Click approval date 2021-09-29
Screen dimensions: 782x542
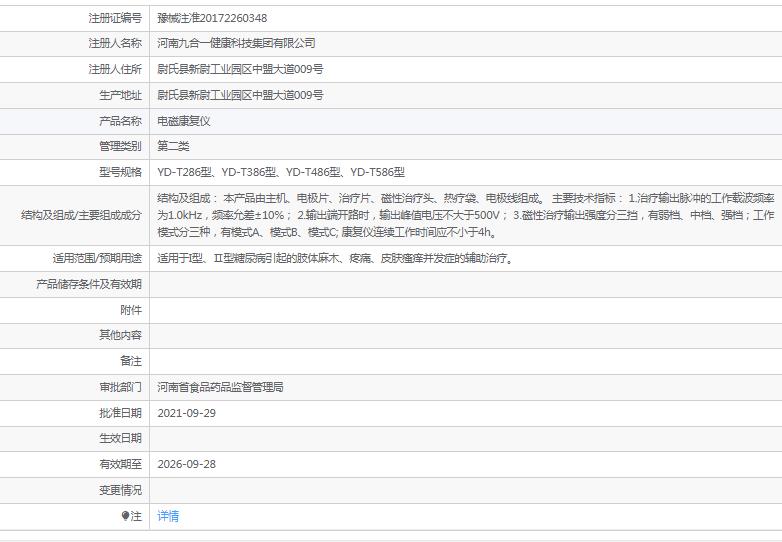(x=187, y=413)
